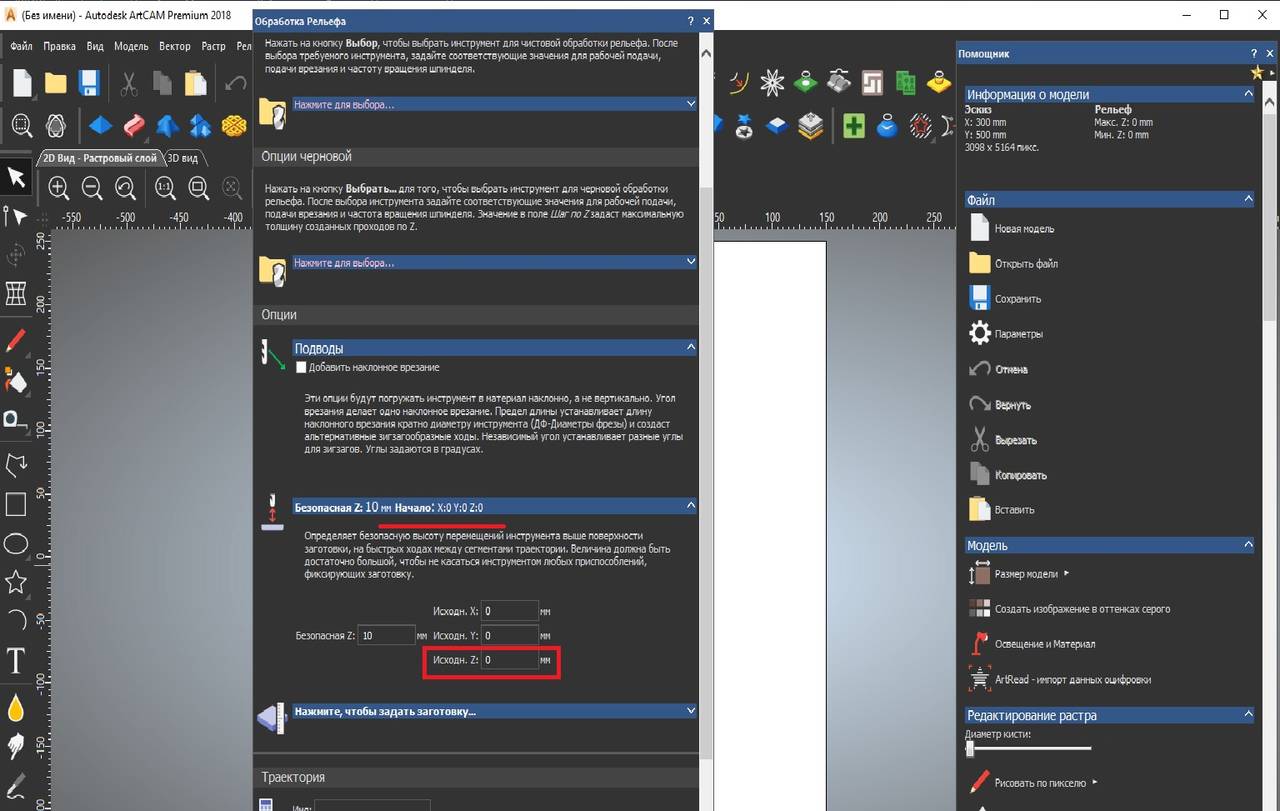Screen dimensions: 1280x811
Task: Click the 1:1 zoom magnifier icon
Action: point(166,187)
